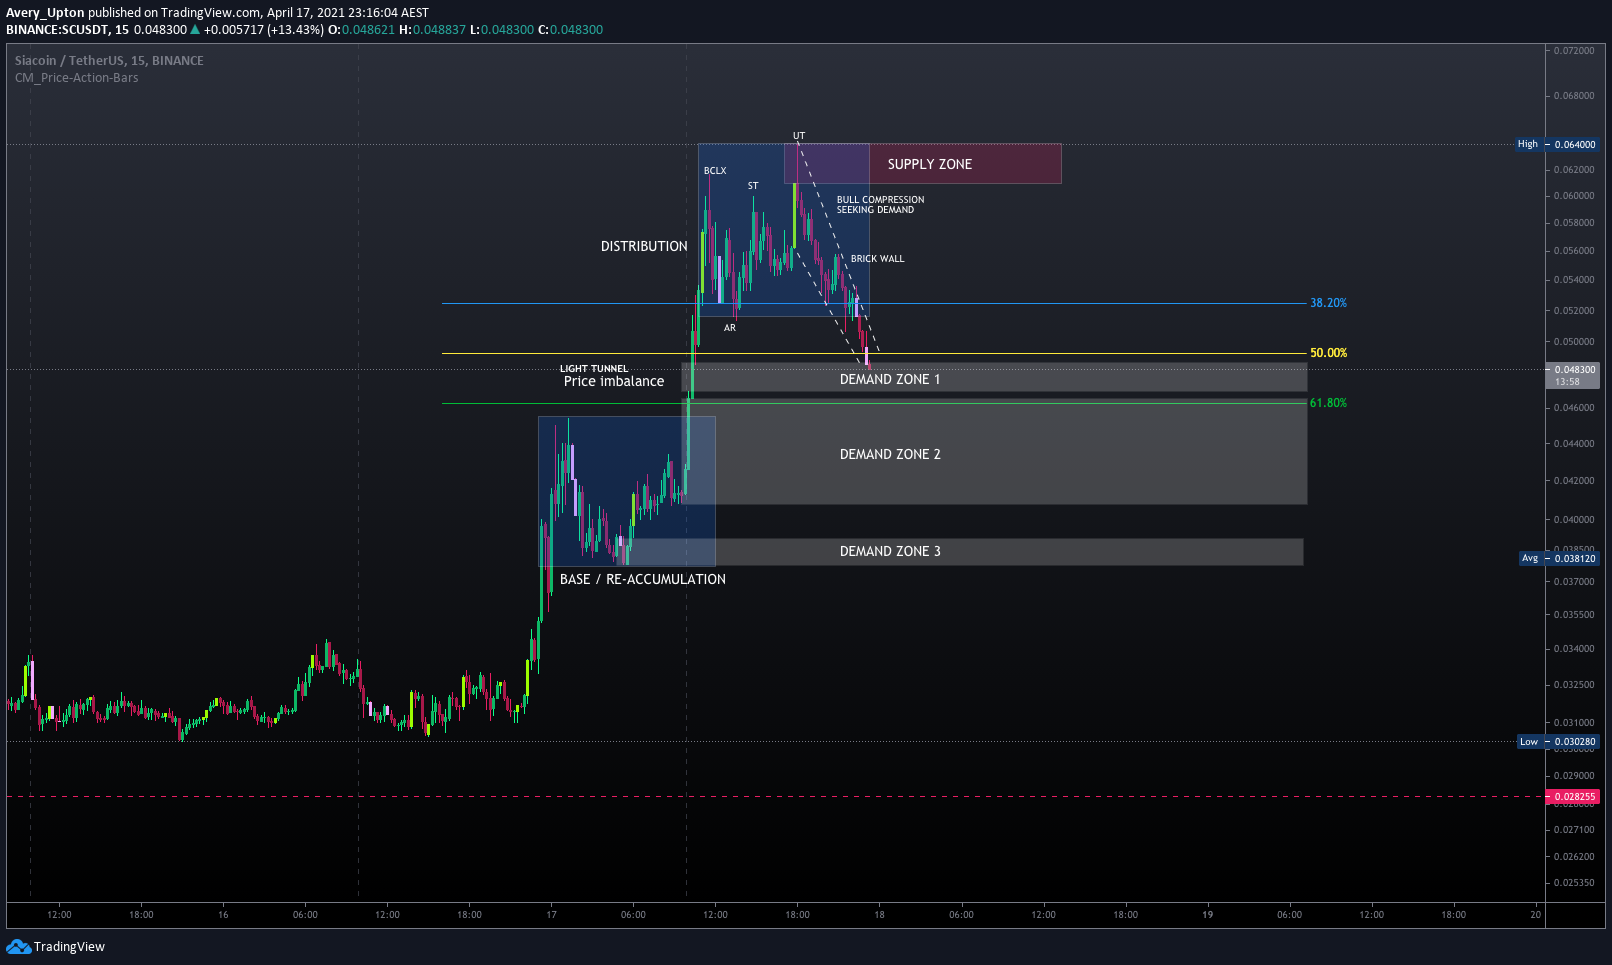Click the Avg 0.038120 price tag

(x=1558, y=558)
